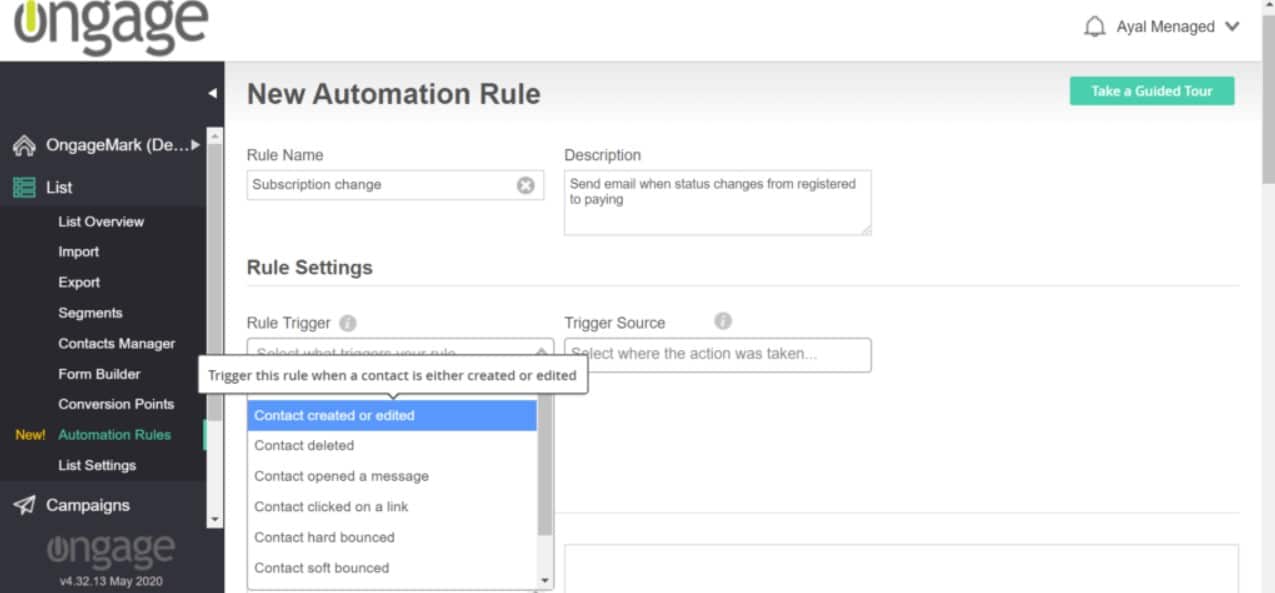This screenshot has height=593, width=1275.
Task: Click the Trigger Source input field
Action: (x=716, y=354)
